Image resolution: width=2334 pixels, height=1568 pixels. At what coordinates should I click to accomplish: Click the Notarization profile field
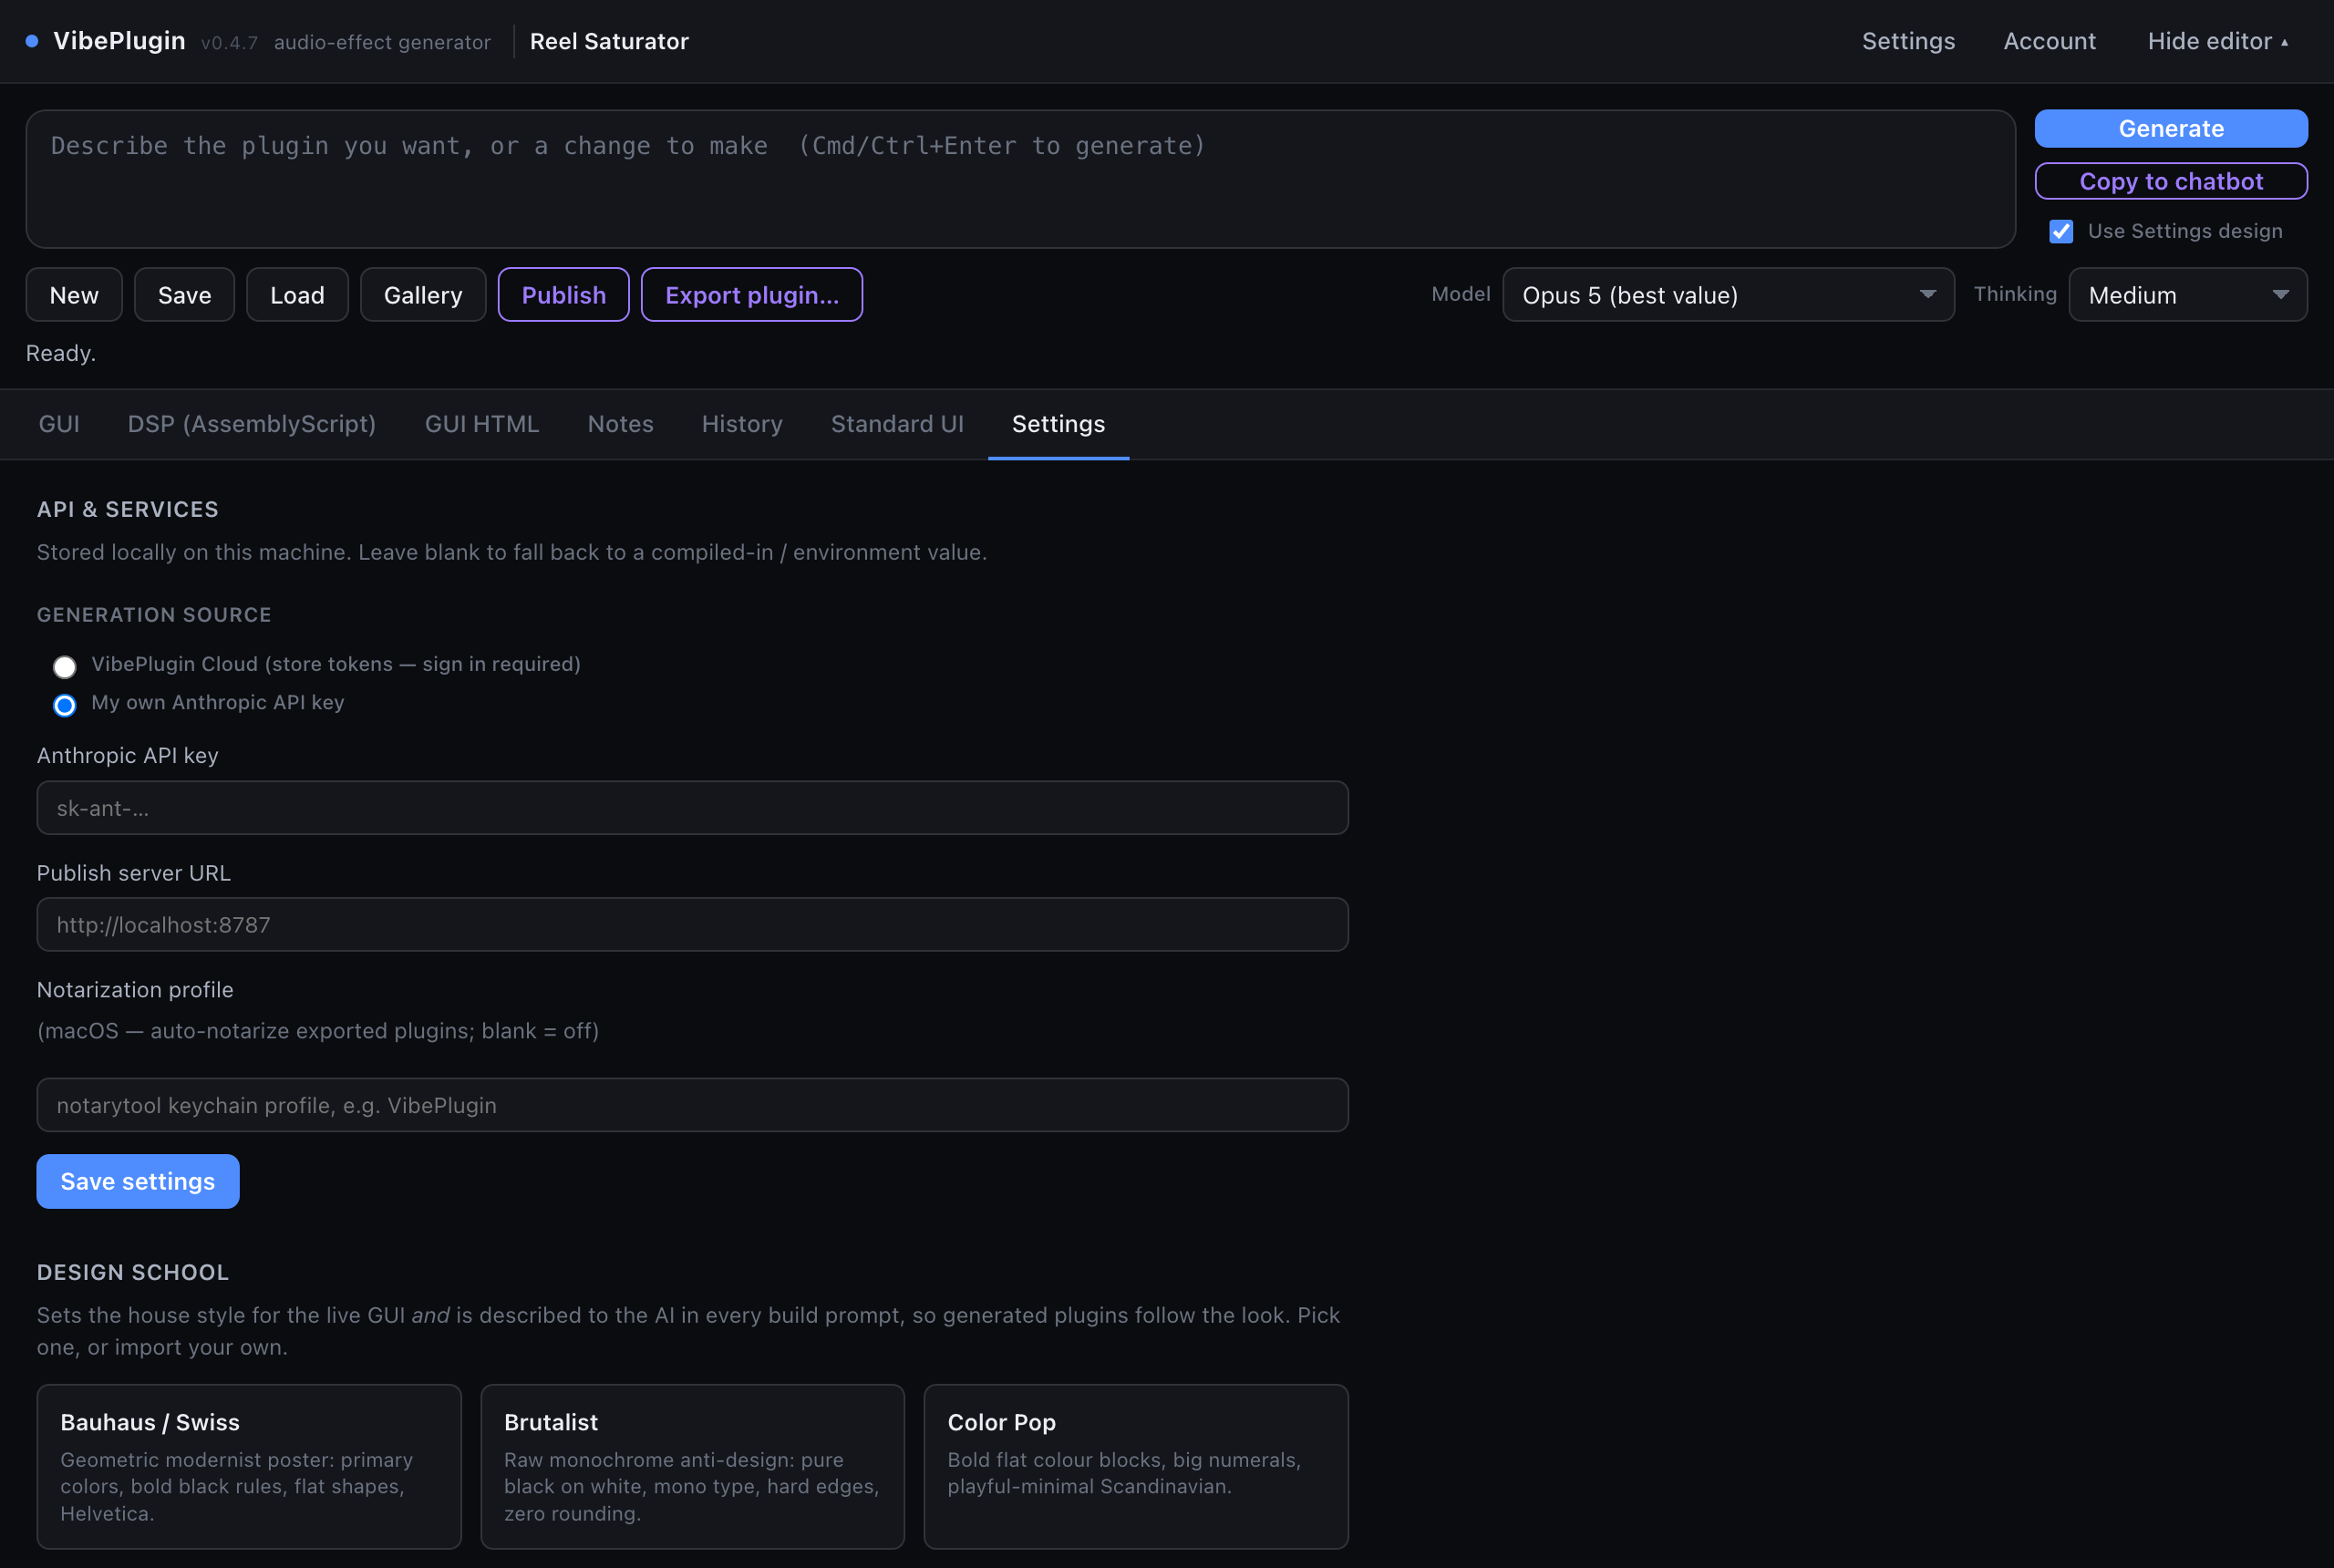[692, 1105]
